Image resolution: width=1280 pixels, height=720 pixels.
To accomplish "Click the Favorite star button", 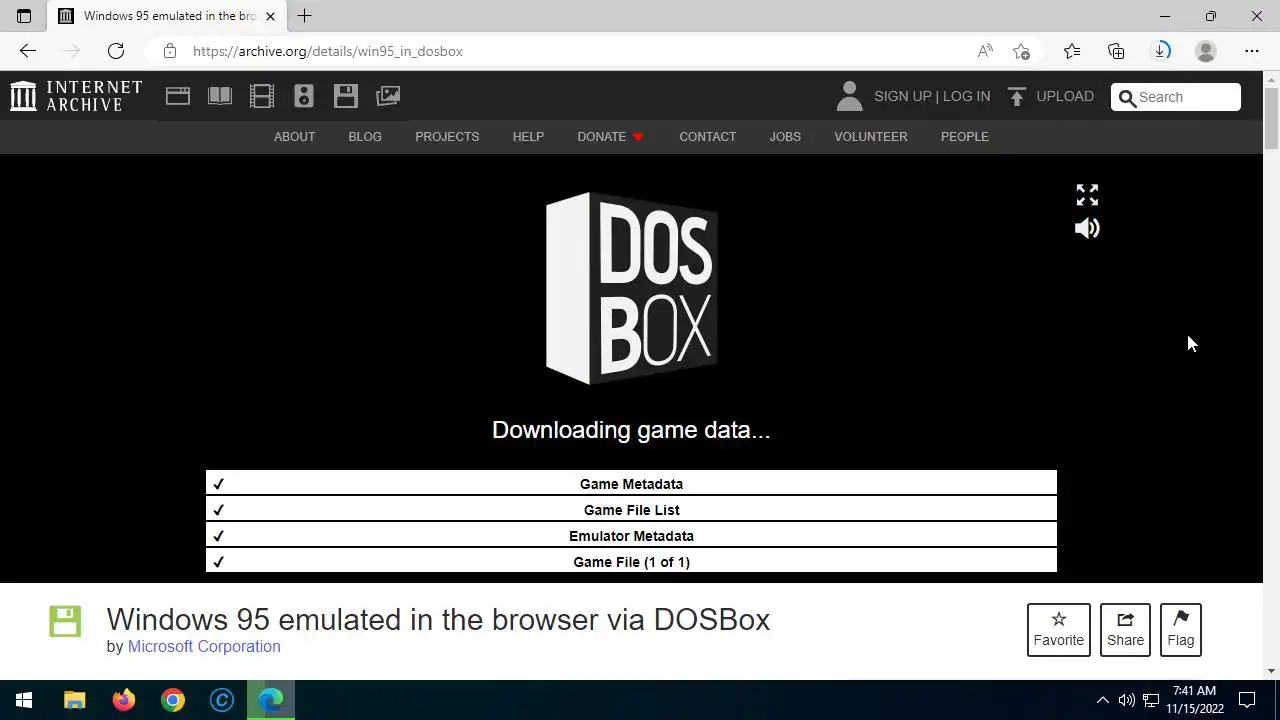I will [1059, 630].
